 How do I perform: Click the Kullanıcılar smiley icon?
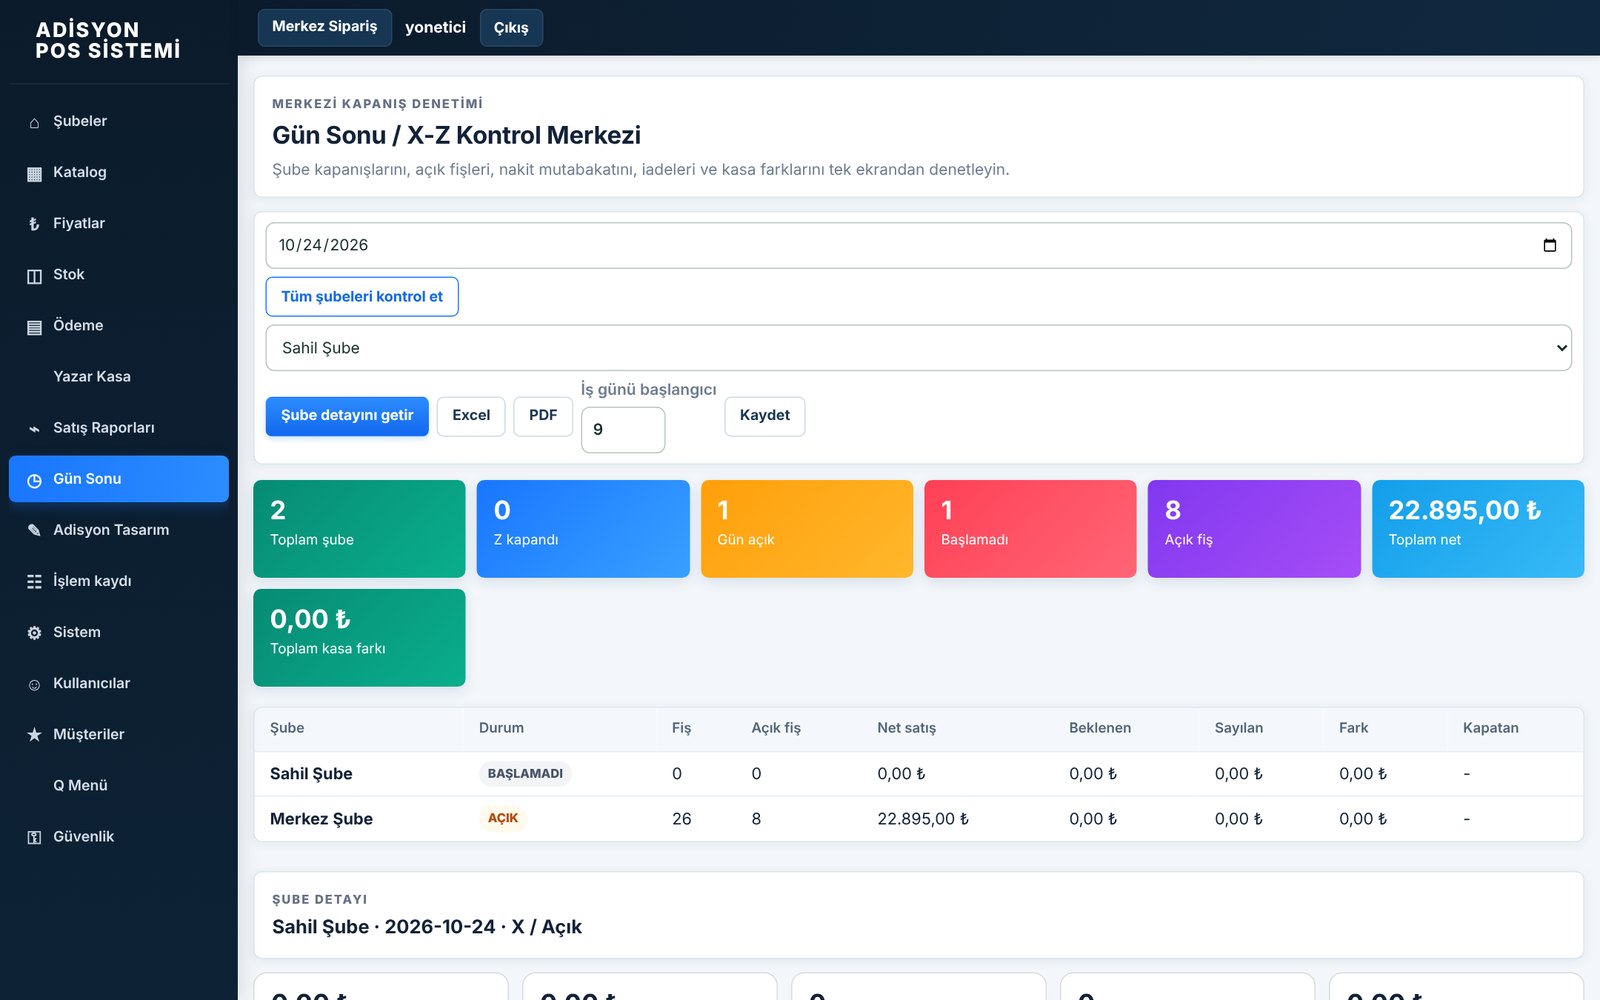pos(34,684)
